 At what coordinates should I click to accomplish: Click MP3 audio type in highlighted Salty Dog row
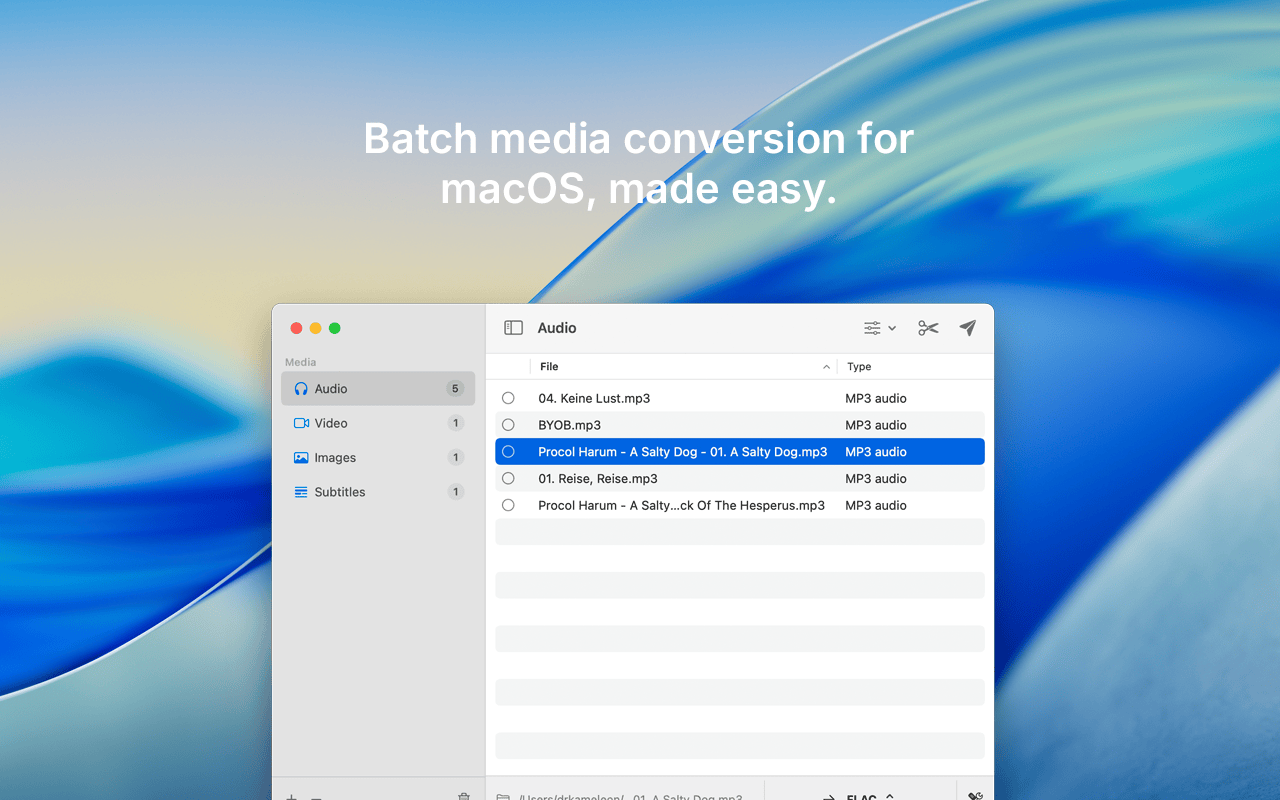(x=876, y=452)
